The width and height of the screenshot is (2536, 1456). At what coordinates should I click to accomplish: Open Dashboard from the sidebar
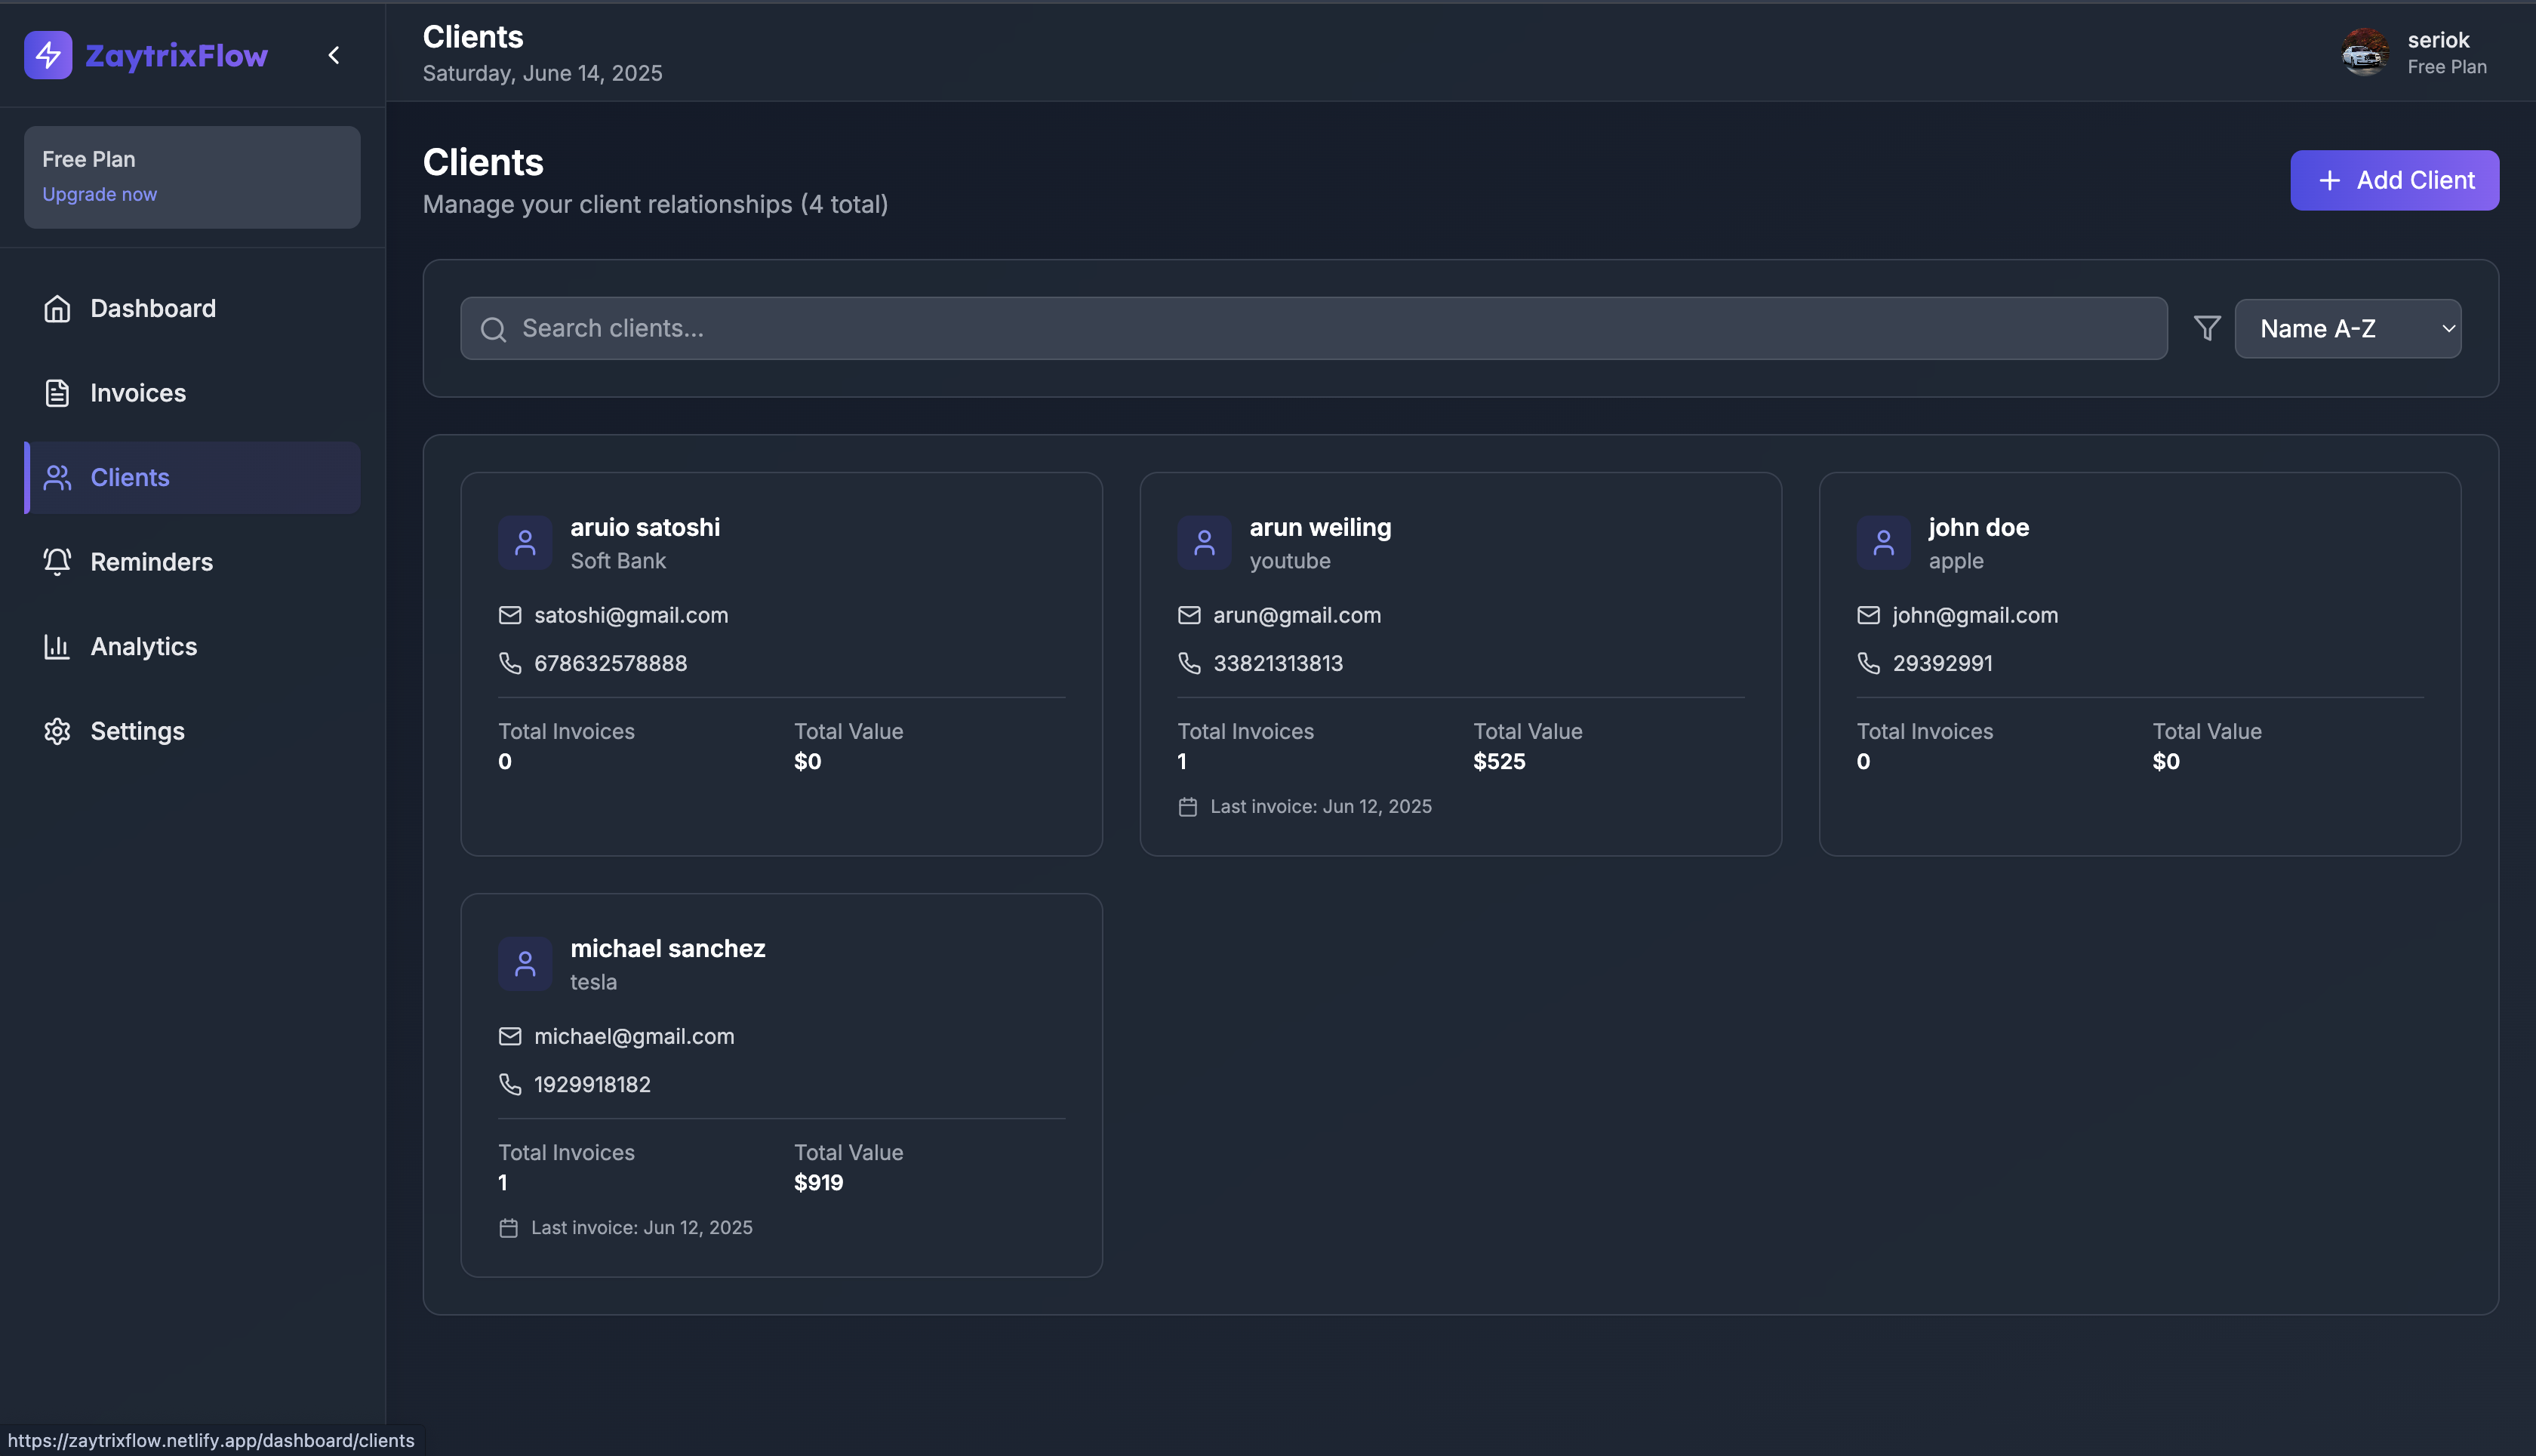tap(153, 308)
